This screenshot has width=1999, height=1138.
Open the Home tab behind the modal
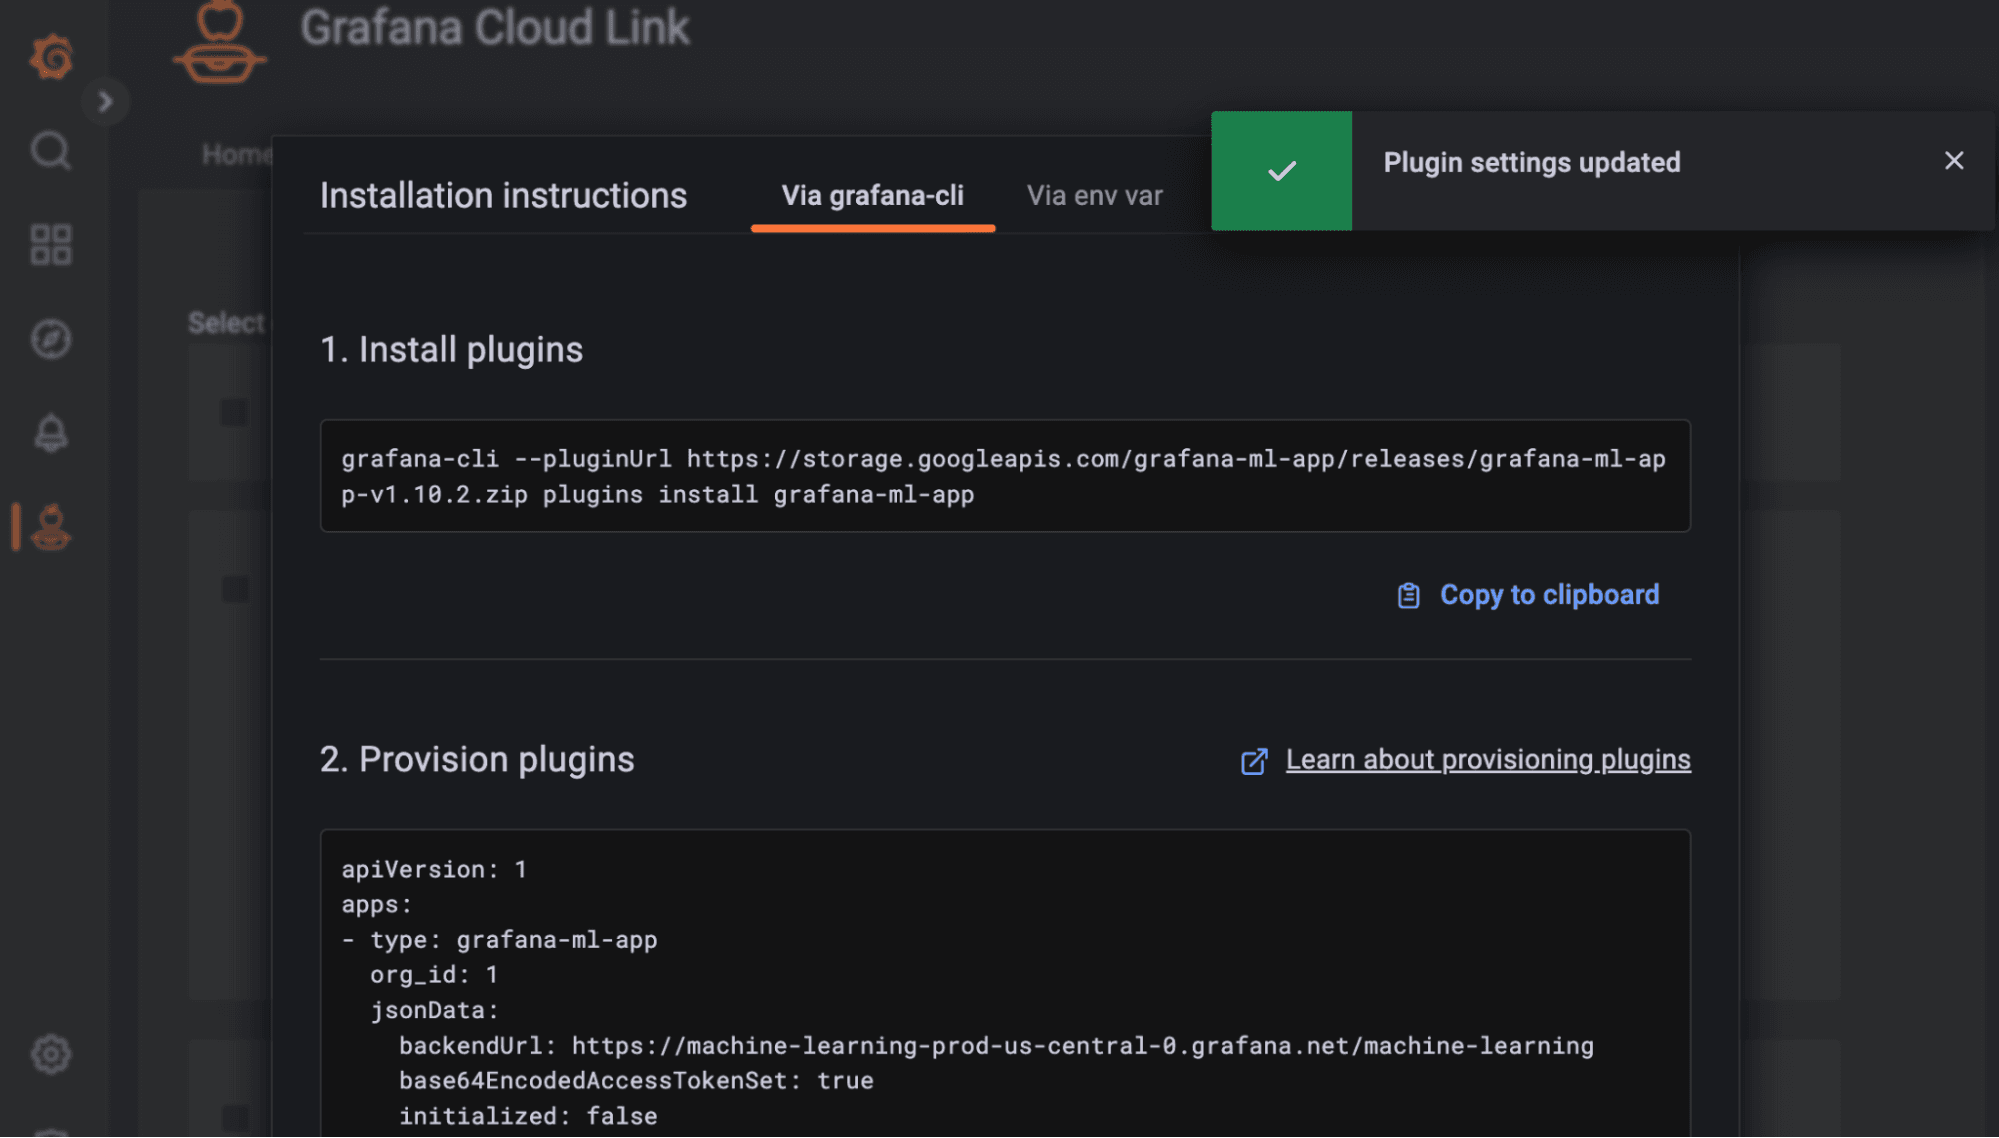[x=236, y=155]
